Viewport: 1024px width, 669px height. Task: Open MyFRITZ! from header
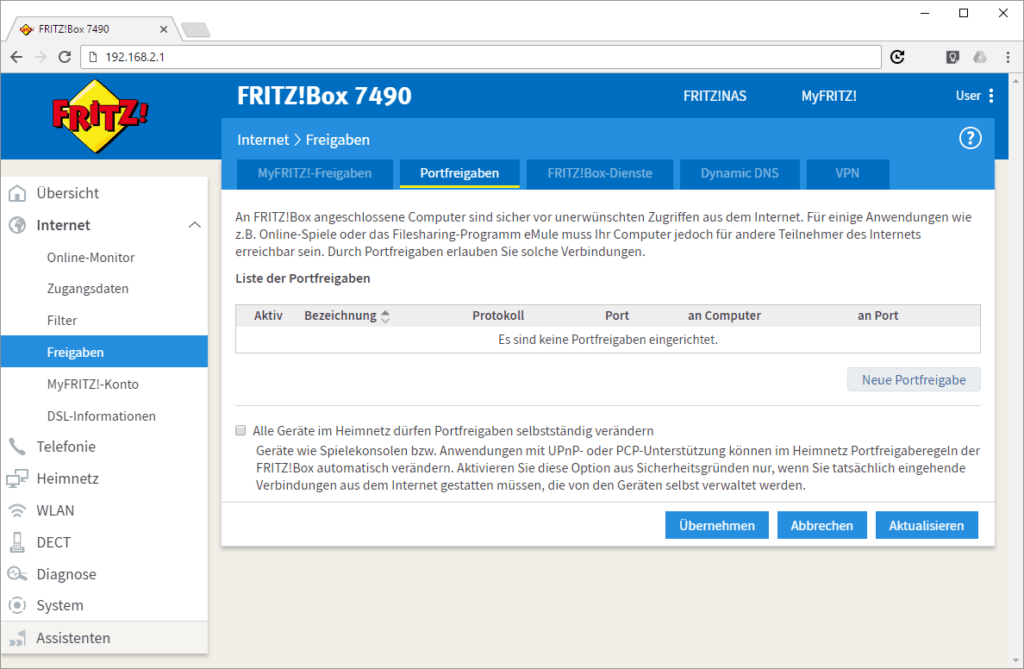(829, 97)
